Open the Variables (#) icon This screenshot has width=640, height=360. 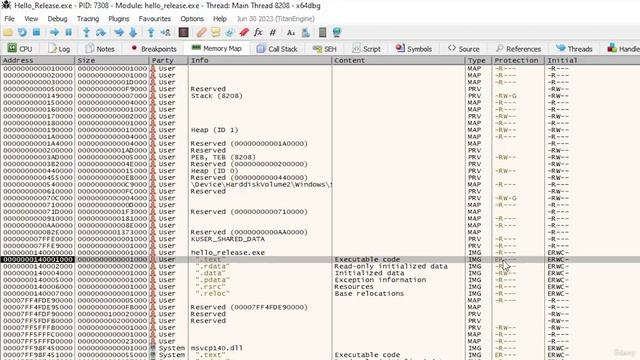[273, 32]
